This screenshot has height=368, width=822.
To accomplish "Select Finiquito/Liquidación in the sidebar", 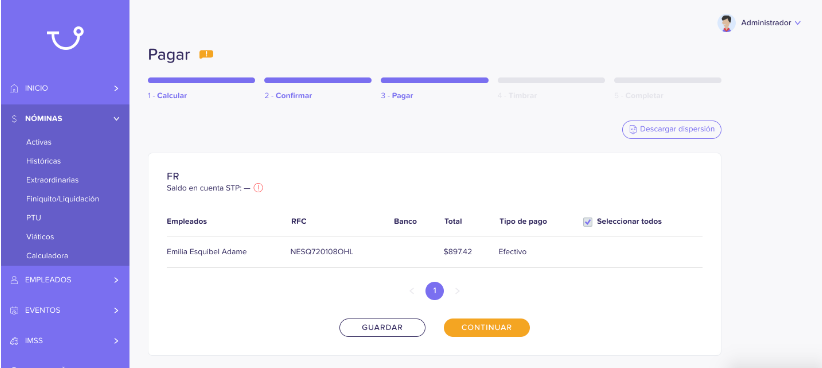I will (x=62, y=199).
